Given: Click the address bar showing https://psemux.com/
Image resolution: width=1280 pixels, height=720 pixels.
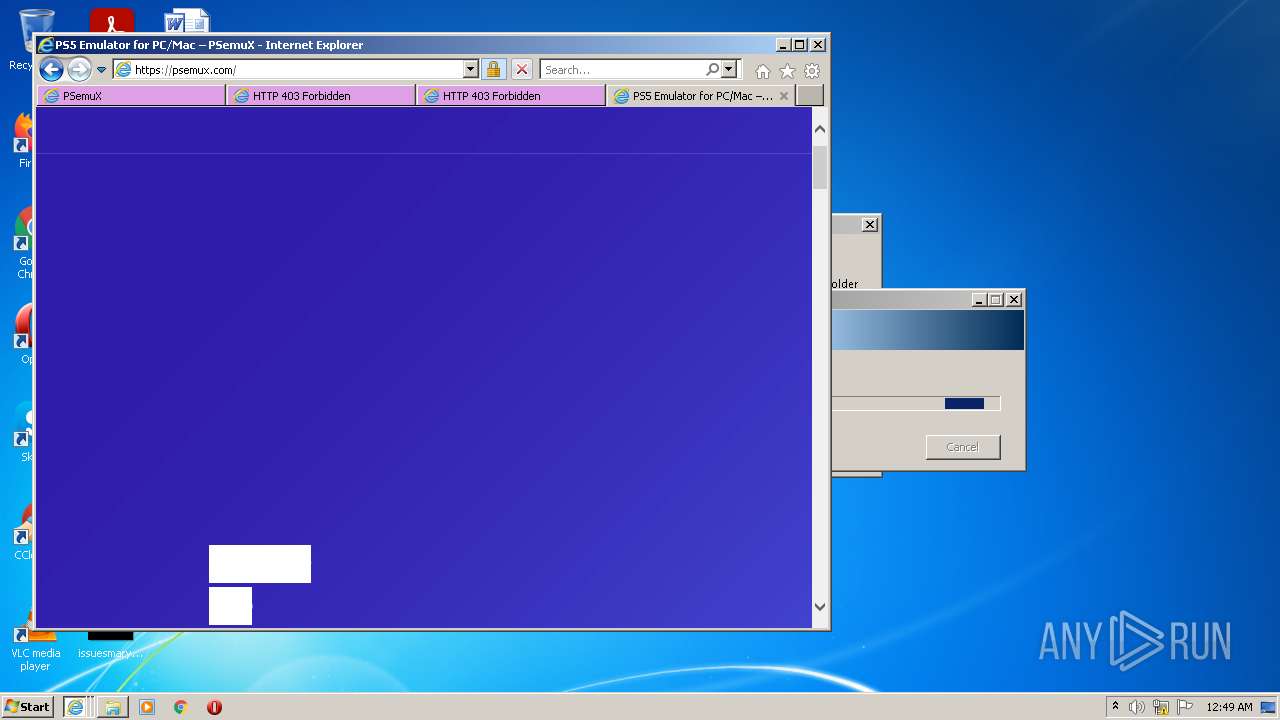Looking at the screenshot, I should pos(288,70).
